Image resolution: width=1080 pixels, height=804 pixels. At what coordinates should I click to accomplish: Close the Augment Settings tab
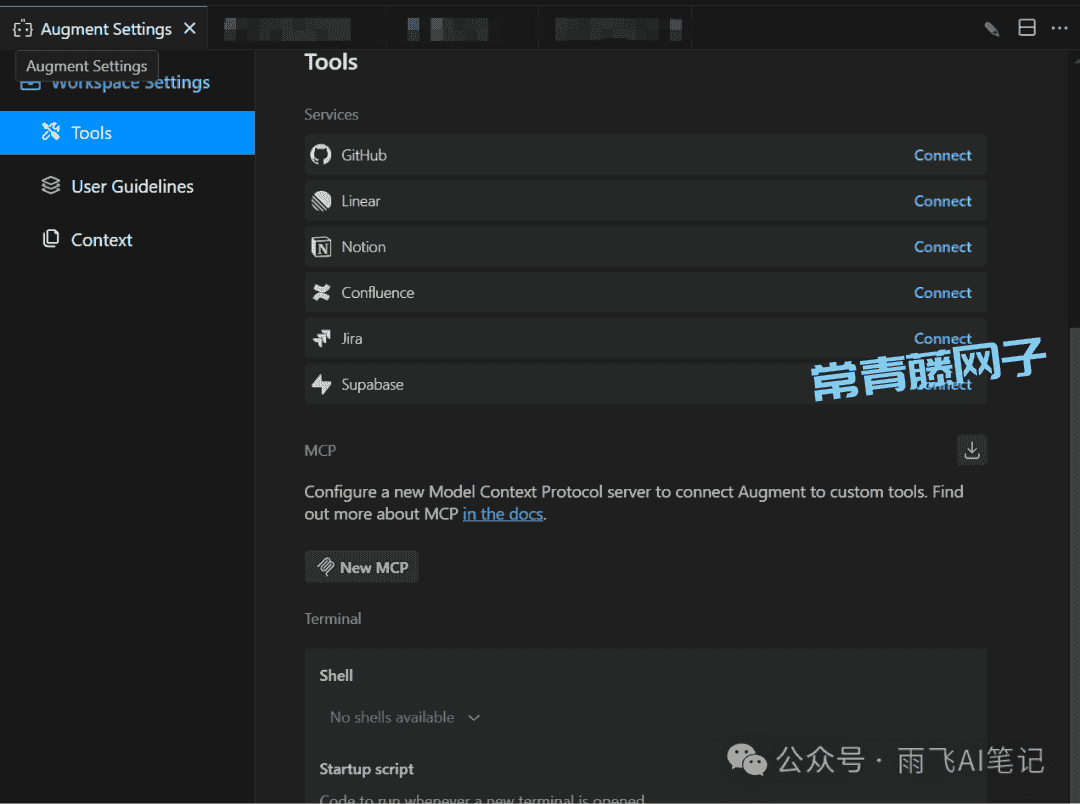pyautogui.click(x=190, y=28)
